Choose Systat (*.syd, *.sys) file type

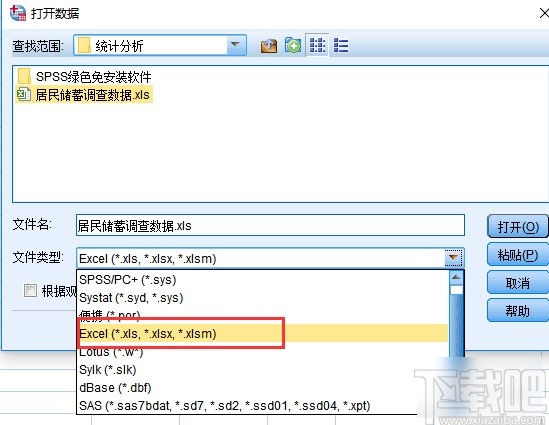point(262,298)
